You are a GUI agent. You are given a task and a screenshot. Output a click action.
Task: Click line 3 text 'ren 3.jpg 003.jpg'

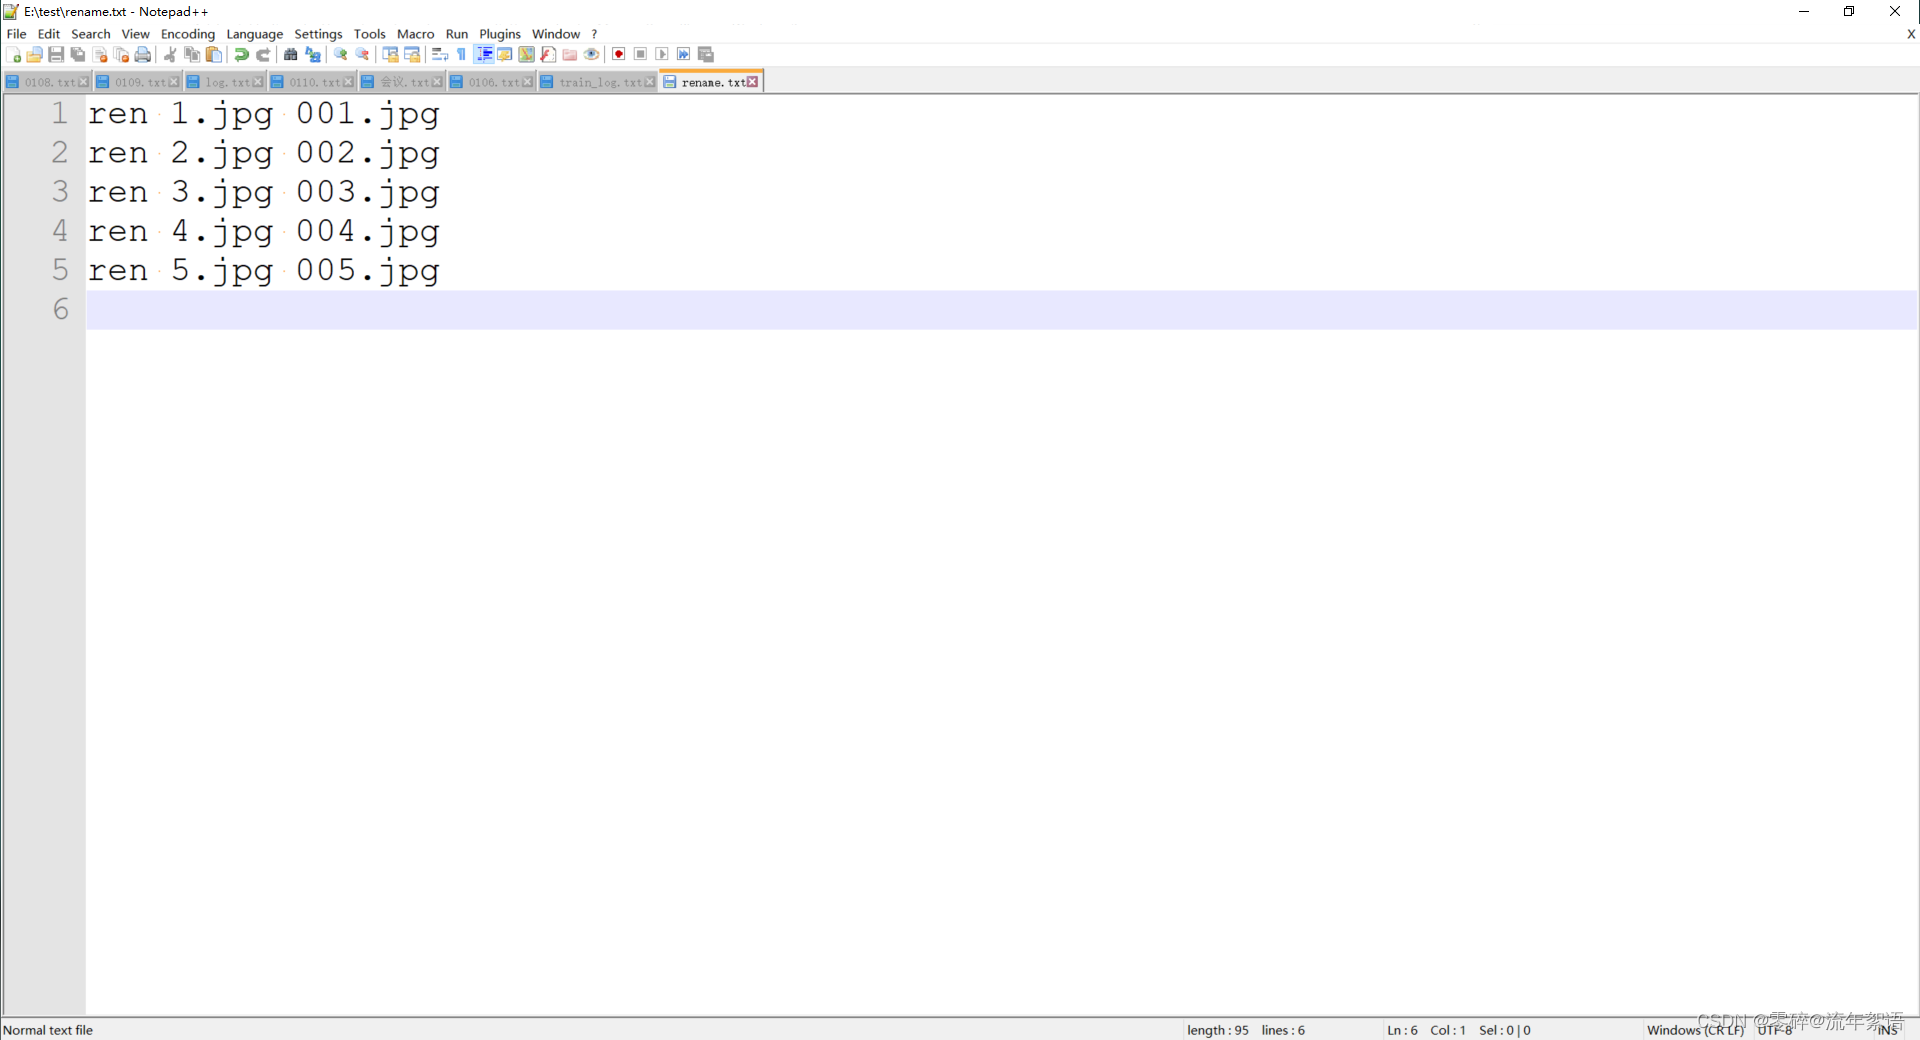click(x=264, y=192)
